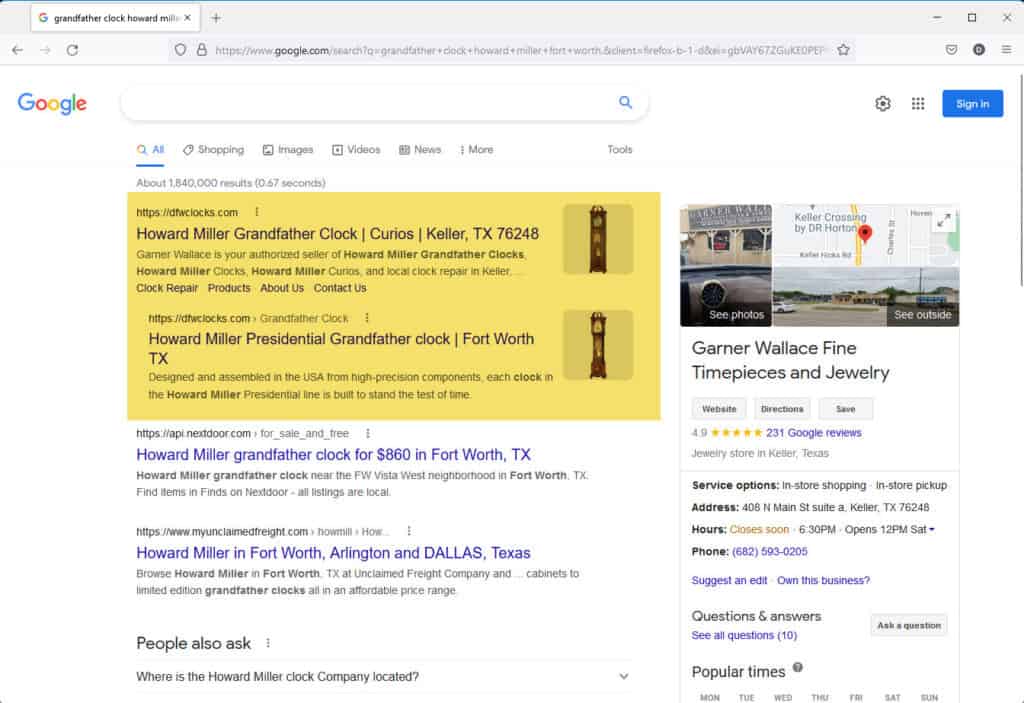Image resolution: width=1024 pixels, height=703 pixels.
Task: Open three-dot menu beside Grandfather Clock breadcrumb
Action: coord(367,318)
